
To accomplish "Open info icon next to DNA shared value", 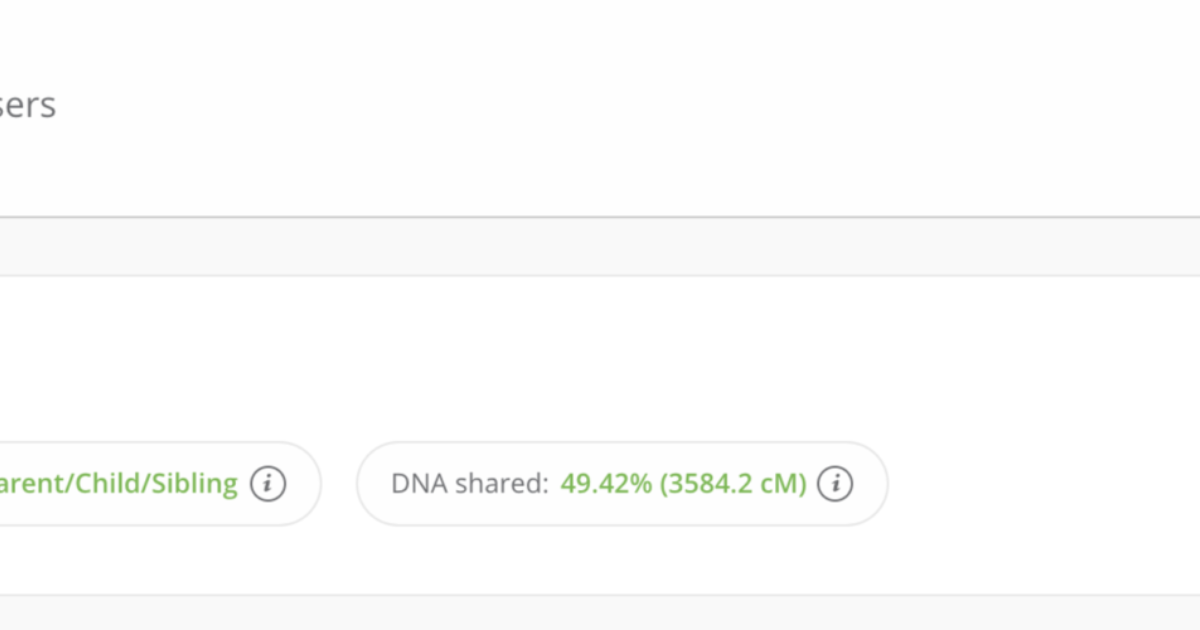I will point(835,484).
